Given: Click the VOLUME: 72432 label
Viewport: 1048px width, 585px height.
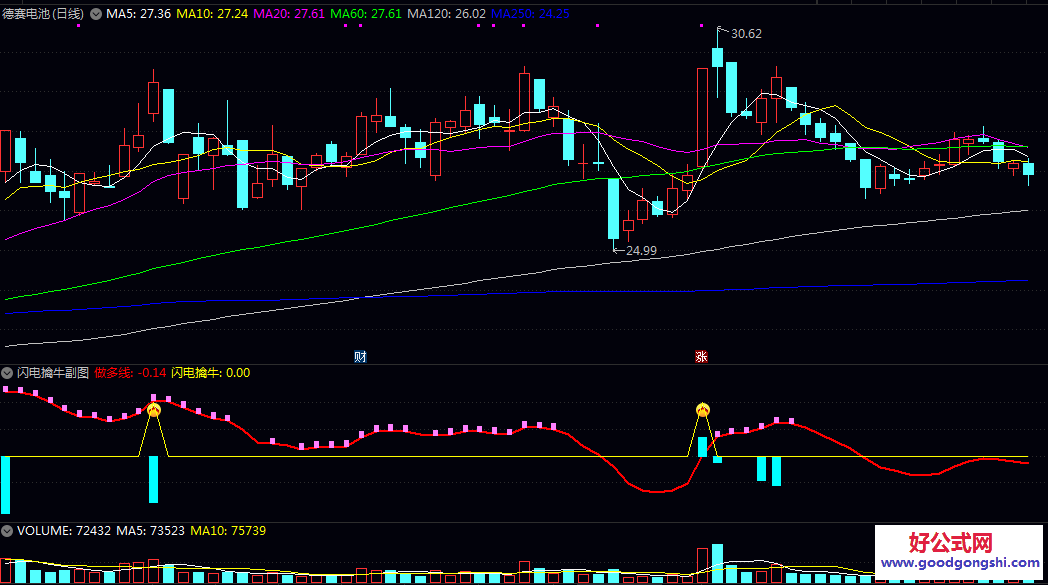Looking at the screenshot, I should pos(63,531).
